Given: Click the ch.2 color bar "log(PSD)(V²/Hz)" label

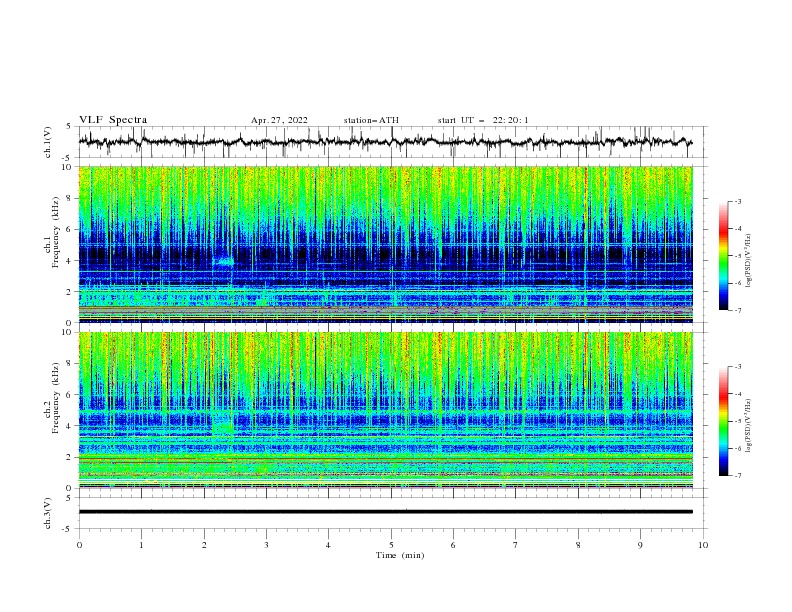Looking at the screenshot, I should click(749, 426).
